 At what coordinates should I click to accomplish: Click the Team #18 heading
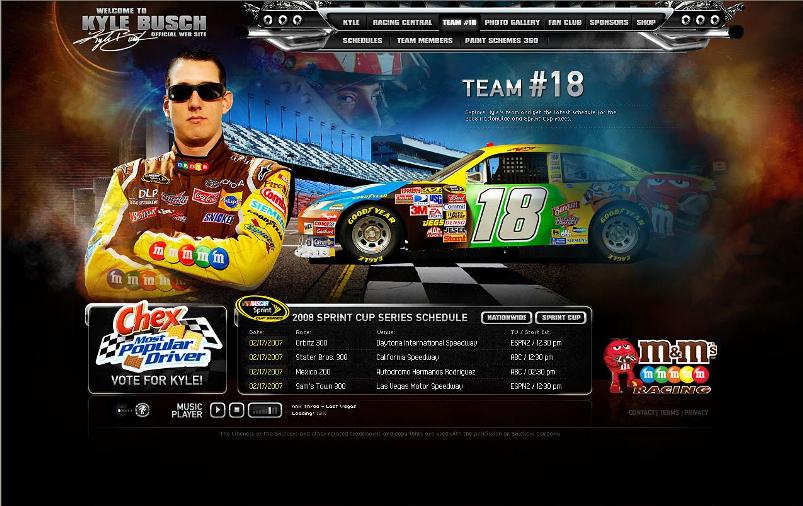523,85
